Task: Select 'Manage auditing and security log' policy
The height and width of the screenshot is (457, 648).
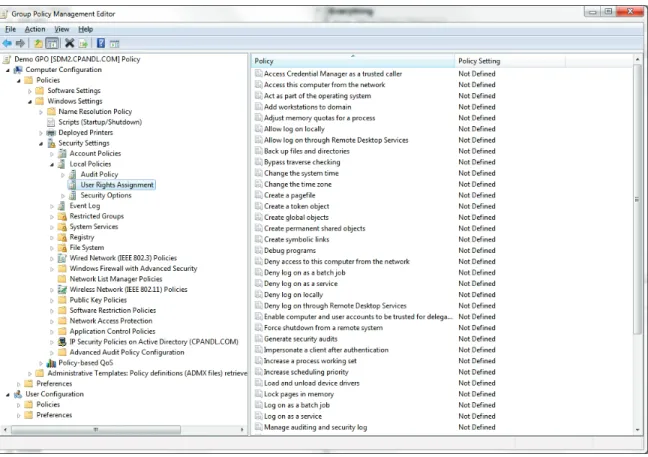Action: pyautogui.click(x=315, y=427)
